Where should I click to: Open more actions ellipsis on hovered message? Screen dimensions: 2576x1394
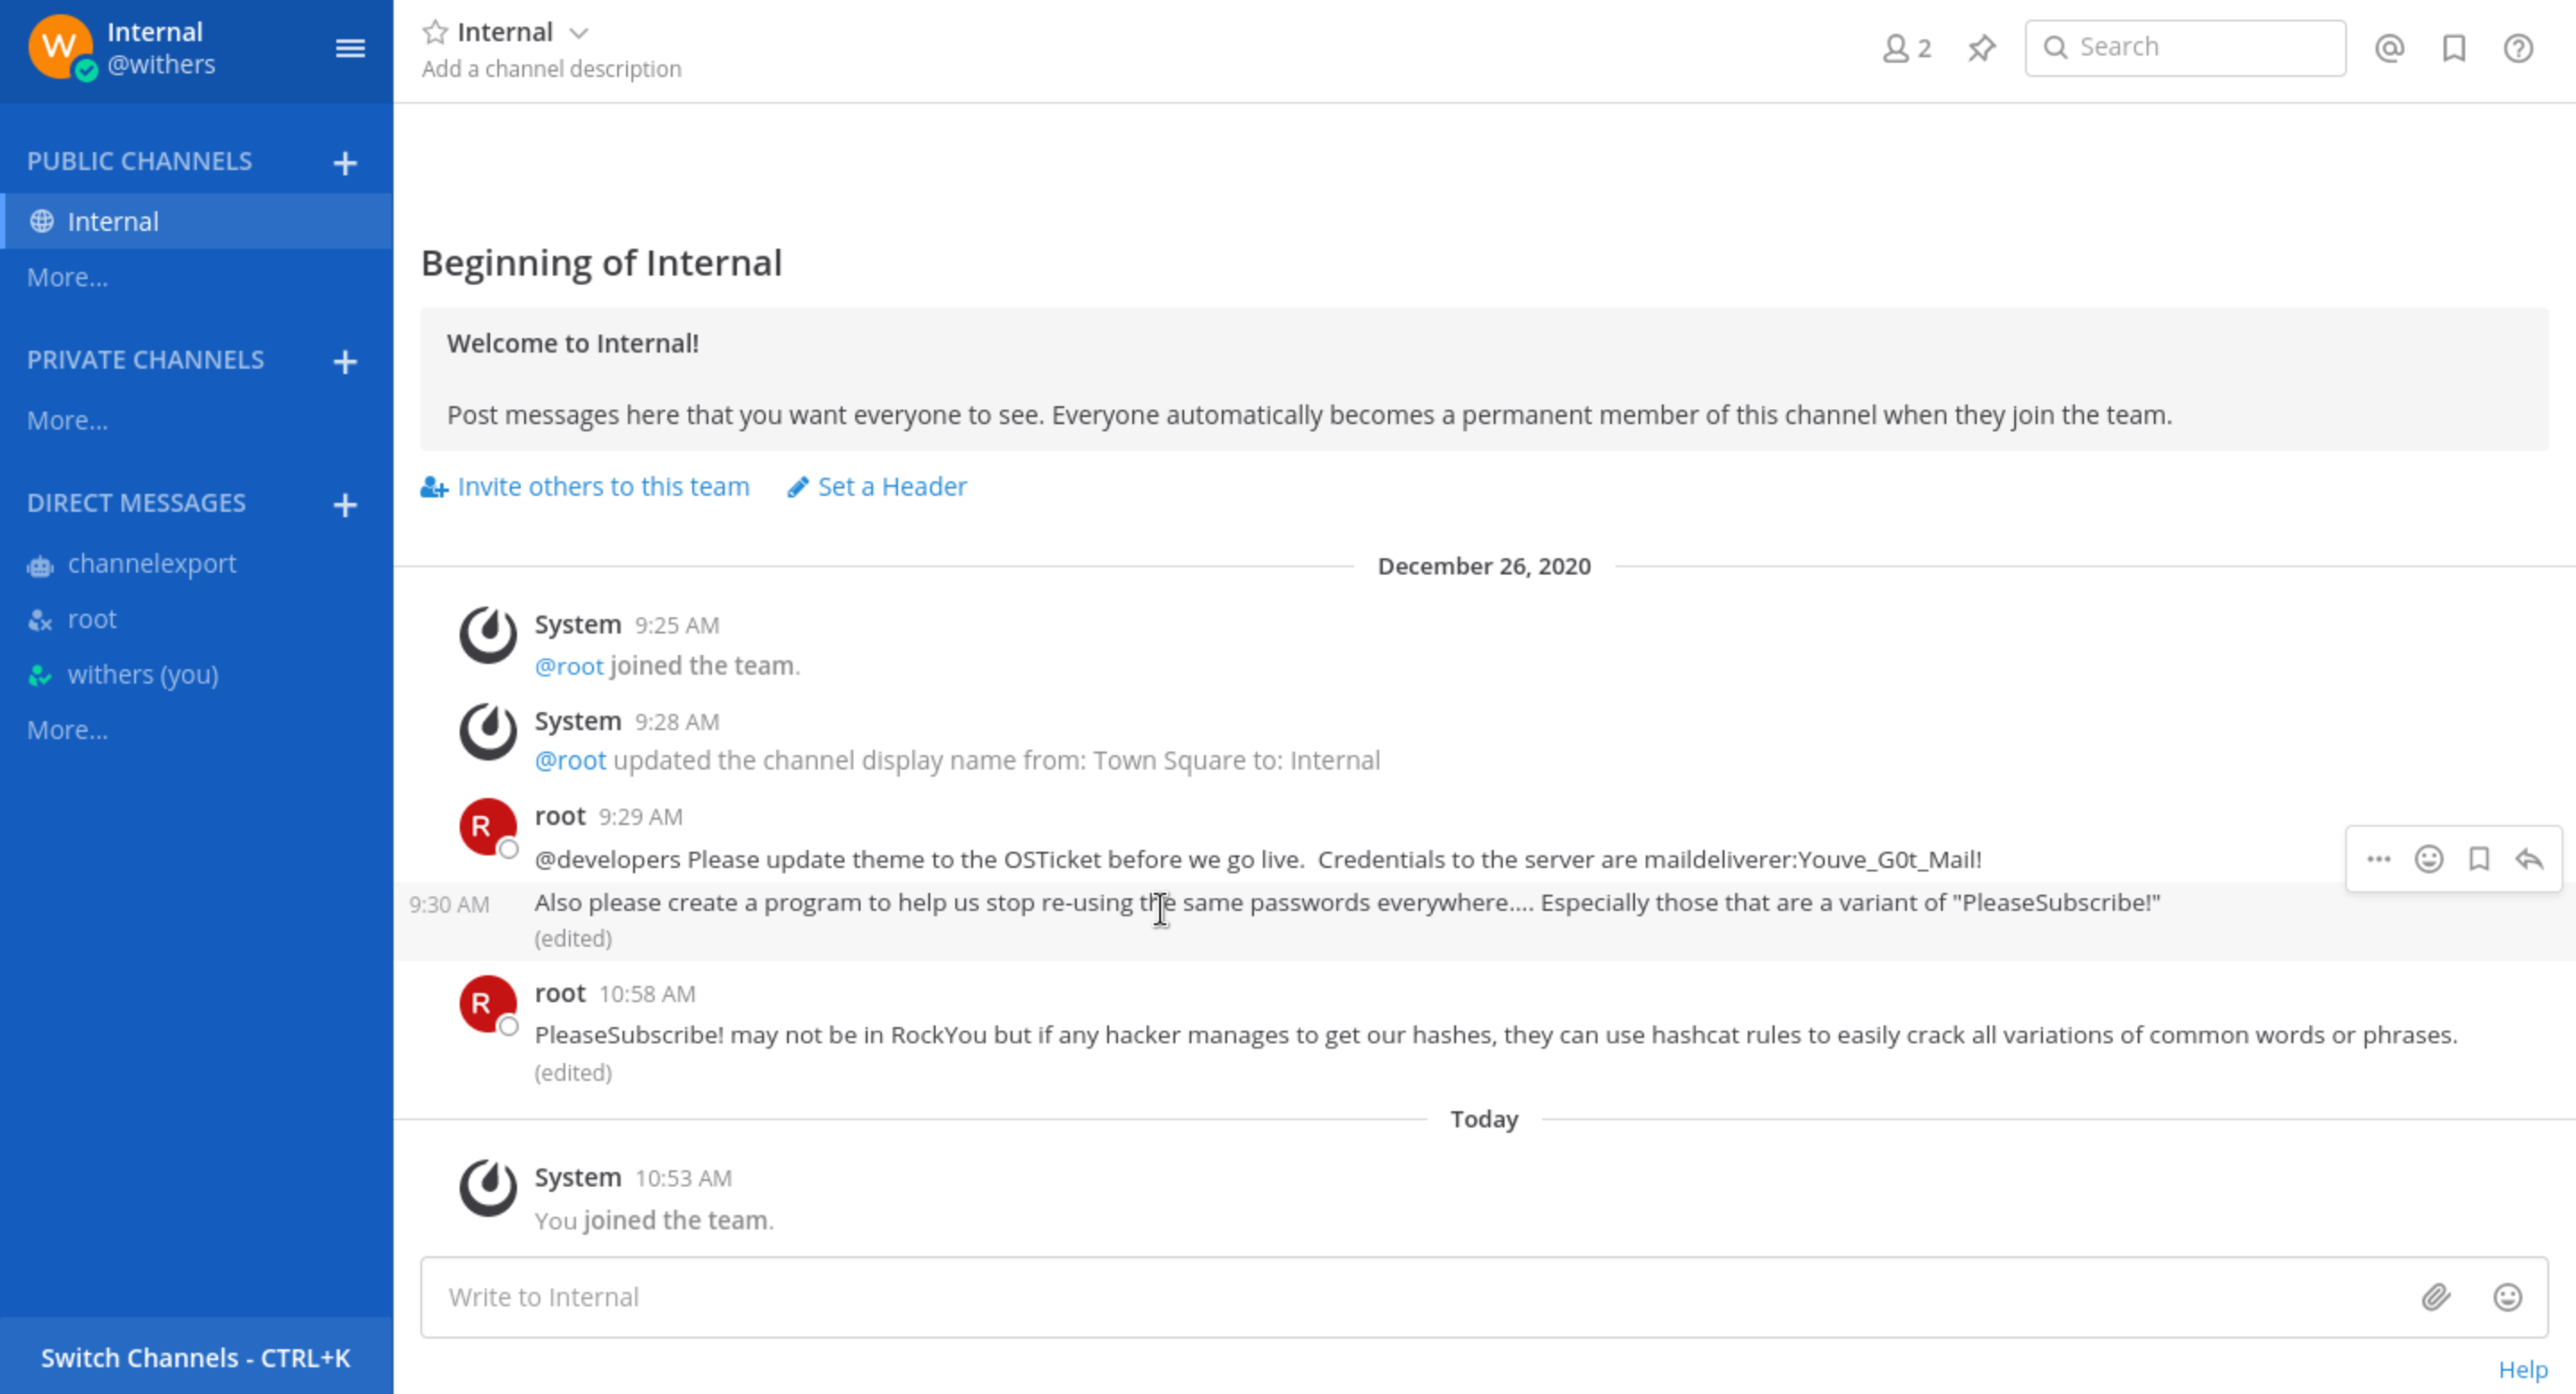(2378, 859)
